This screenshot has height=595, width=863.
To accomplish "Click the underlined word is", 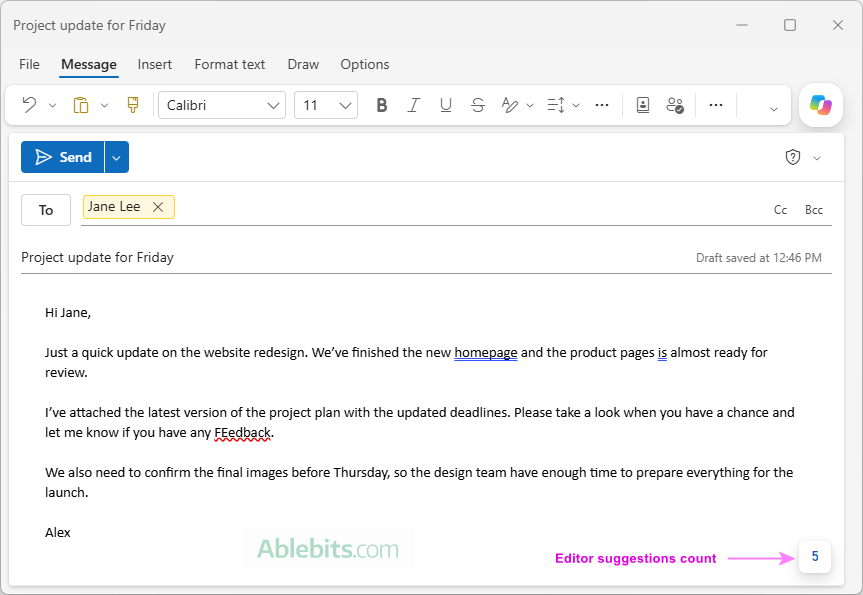I will [x=662, y=352].
